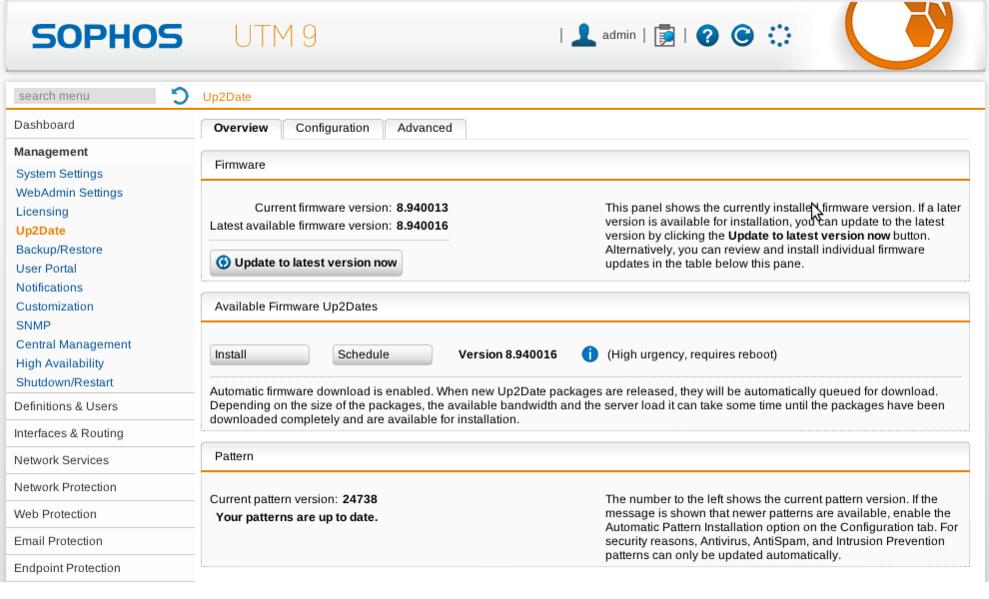This screenshot has width=989, height=599.
Task: Switch to the Advanced tab
Action: click(x=424, y=128)
